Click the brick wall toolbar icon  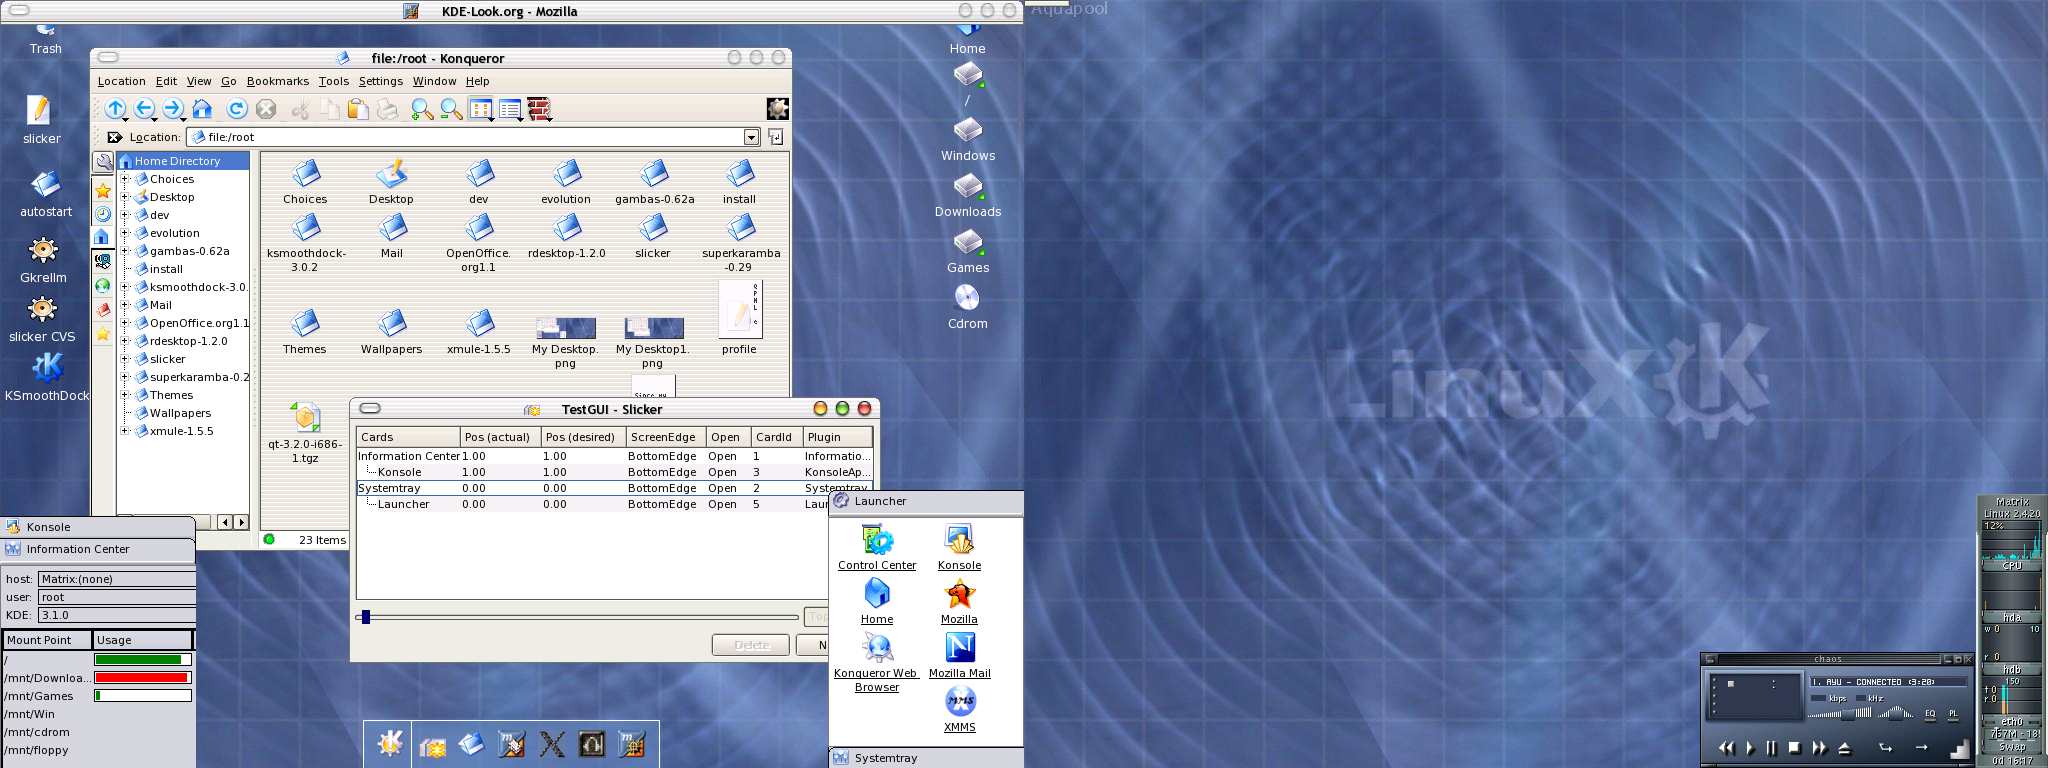539,109
